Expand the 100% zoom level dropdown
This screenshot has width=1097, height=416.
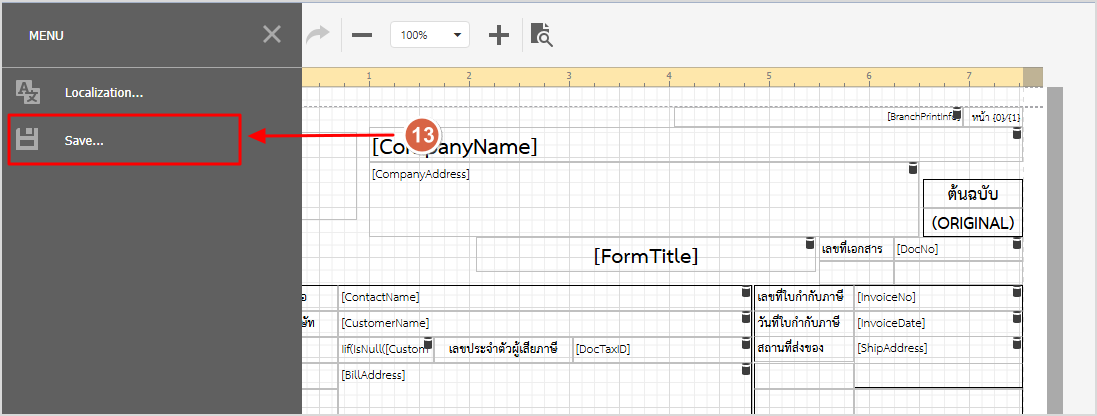[459, 35]
